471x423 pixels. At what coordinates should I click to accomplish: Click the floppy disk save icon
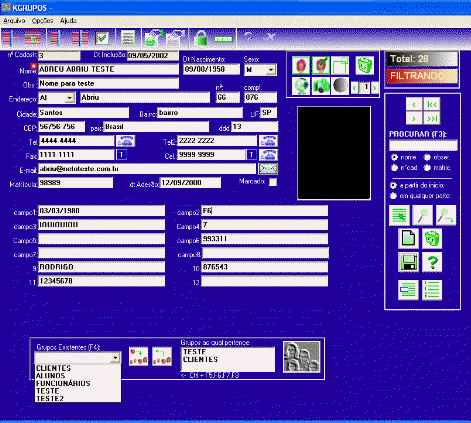tap(408, 262)
